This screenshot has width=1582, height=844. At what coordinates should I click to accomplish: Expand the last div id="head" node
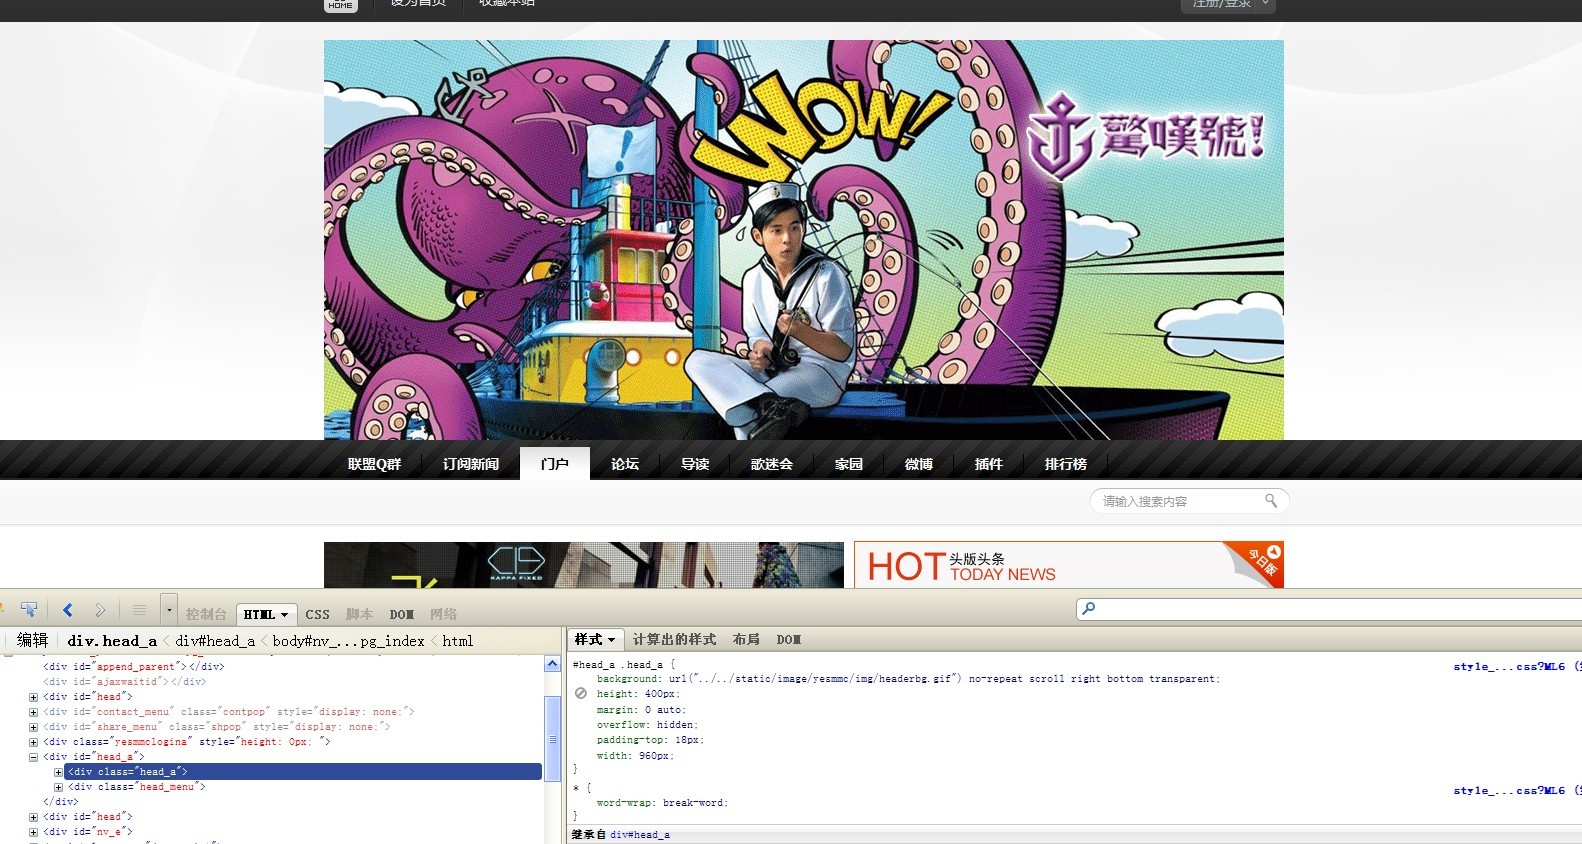(33, 817)
